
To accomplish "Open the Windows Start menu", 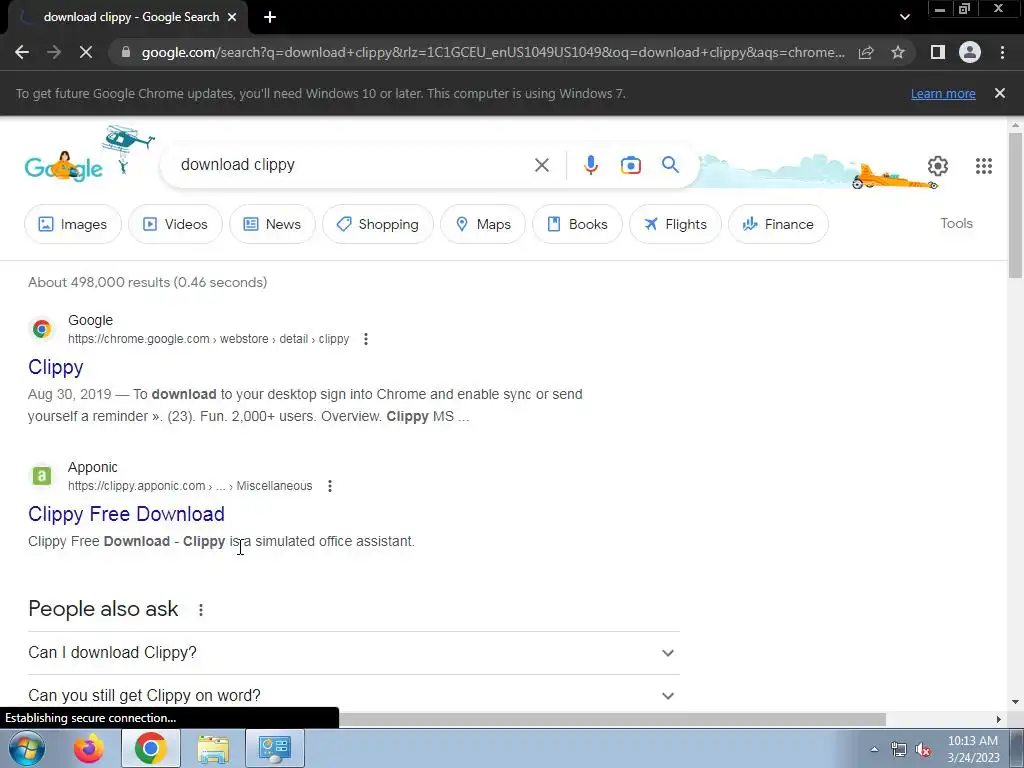I will pos(27,748).
